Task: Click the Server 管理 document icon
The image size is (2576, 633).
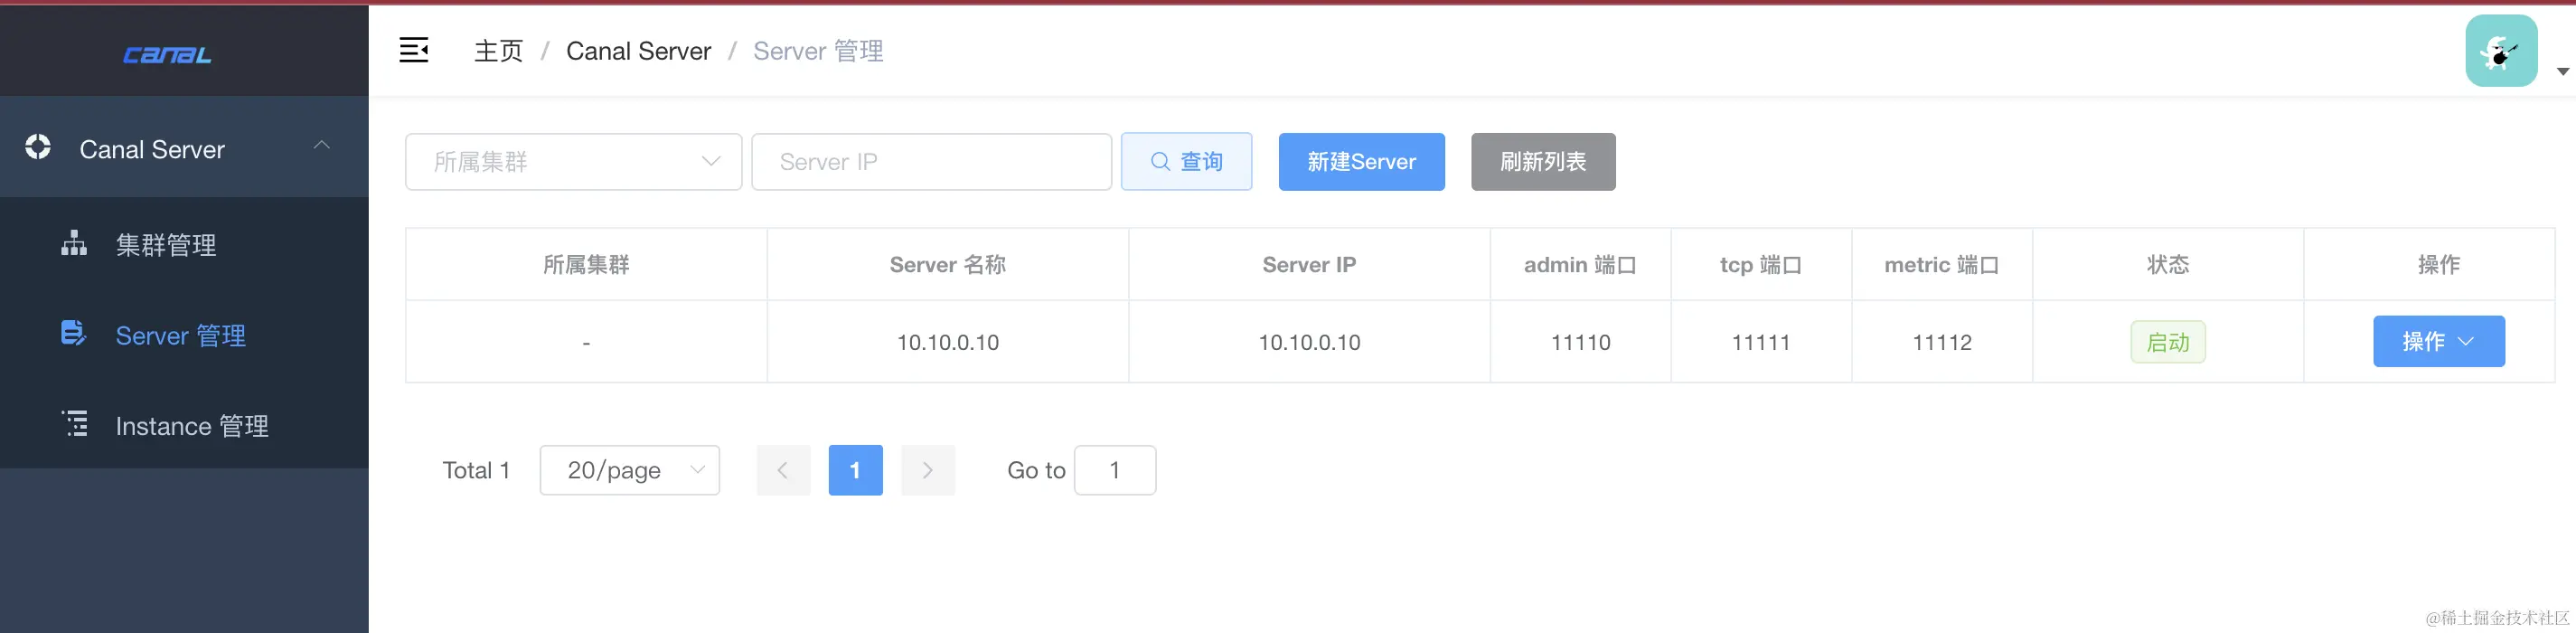Action: (x=74, y=333)
